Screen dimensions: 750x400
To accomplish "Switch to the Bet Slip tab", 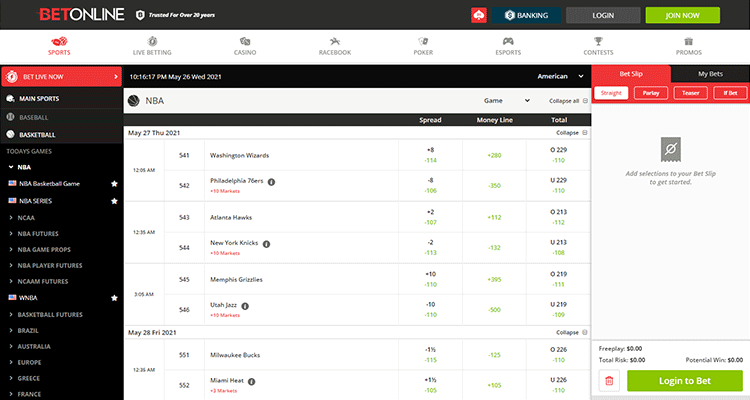I will click(631, 74).
